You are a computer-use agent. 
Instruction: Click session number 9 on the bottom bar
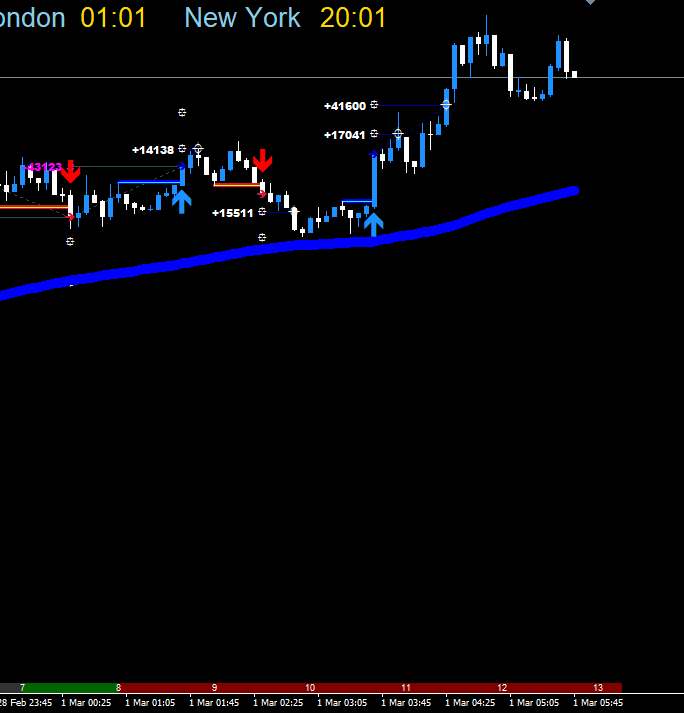(215, 688)
